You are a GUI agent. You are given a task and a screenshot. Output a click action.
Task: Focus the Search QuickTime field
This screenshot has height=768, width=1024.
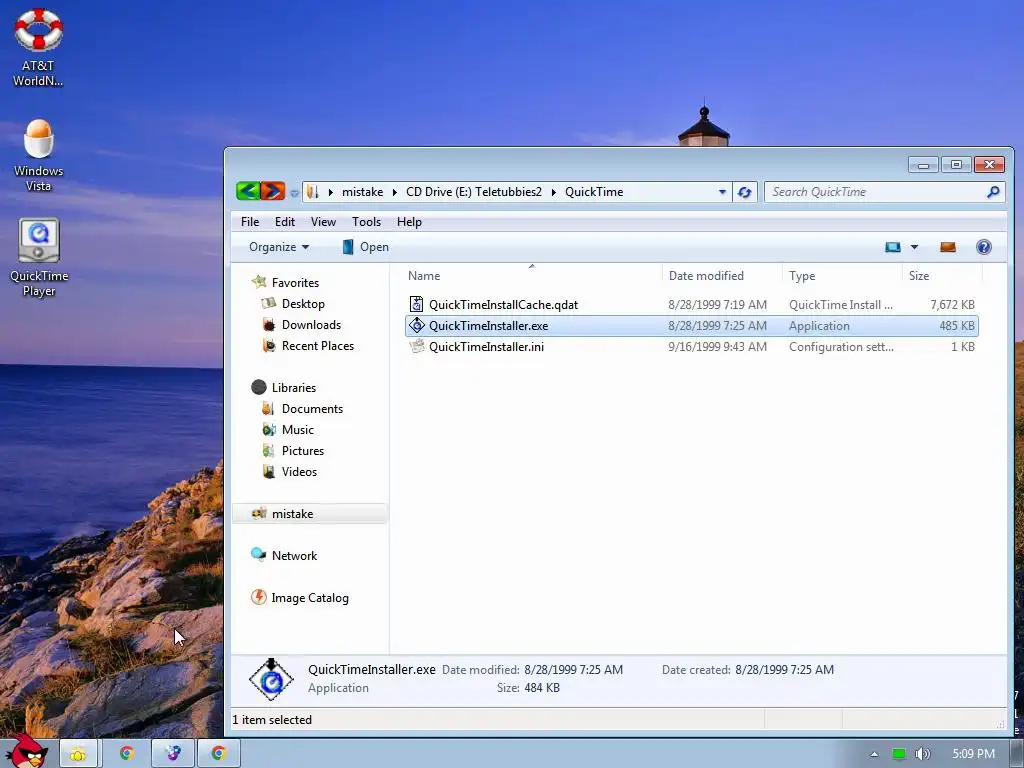[x=877, y=192]
